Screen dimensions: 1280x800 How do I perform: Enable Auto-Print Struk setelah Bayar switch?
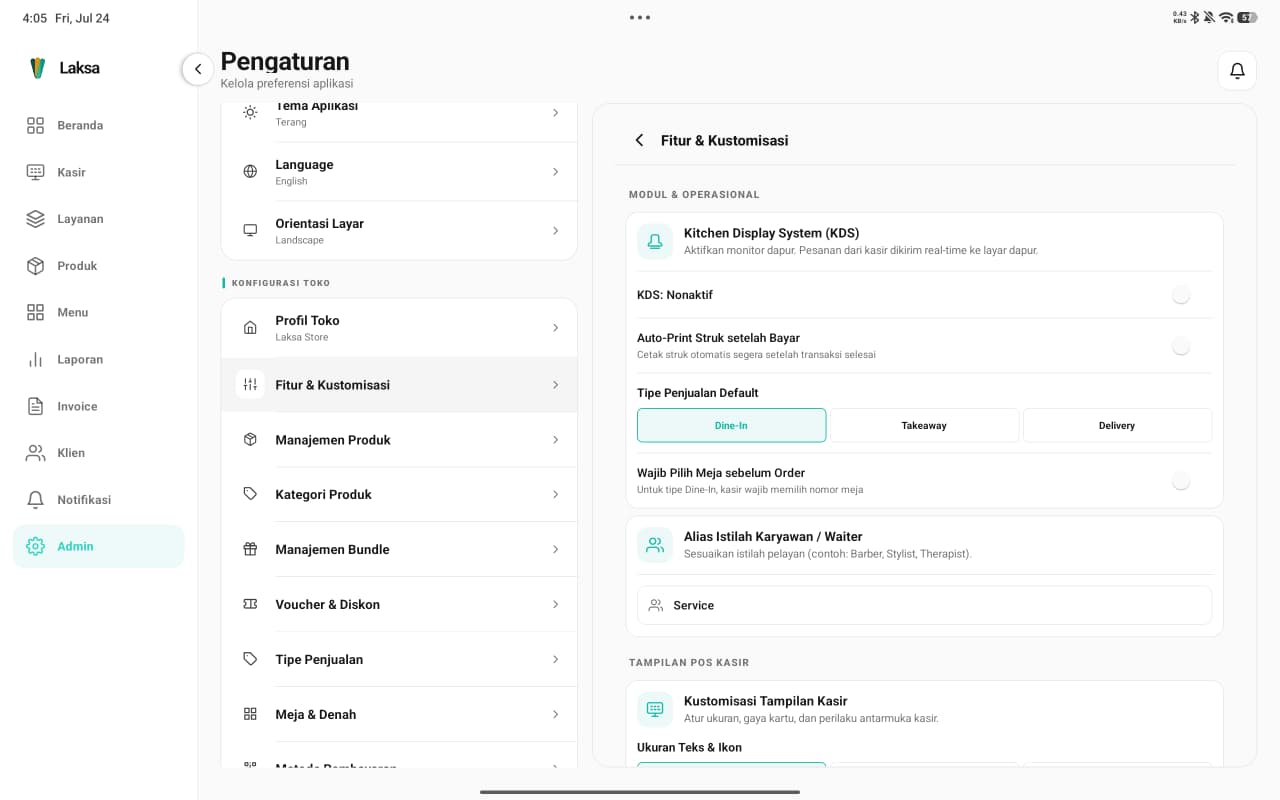pos(1181,346)
